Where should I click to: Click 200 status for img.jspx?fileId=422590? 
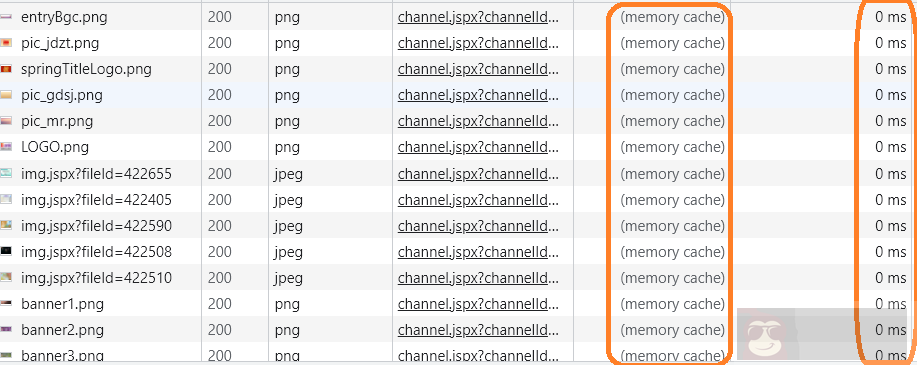coord(220,226)
